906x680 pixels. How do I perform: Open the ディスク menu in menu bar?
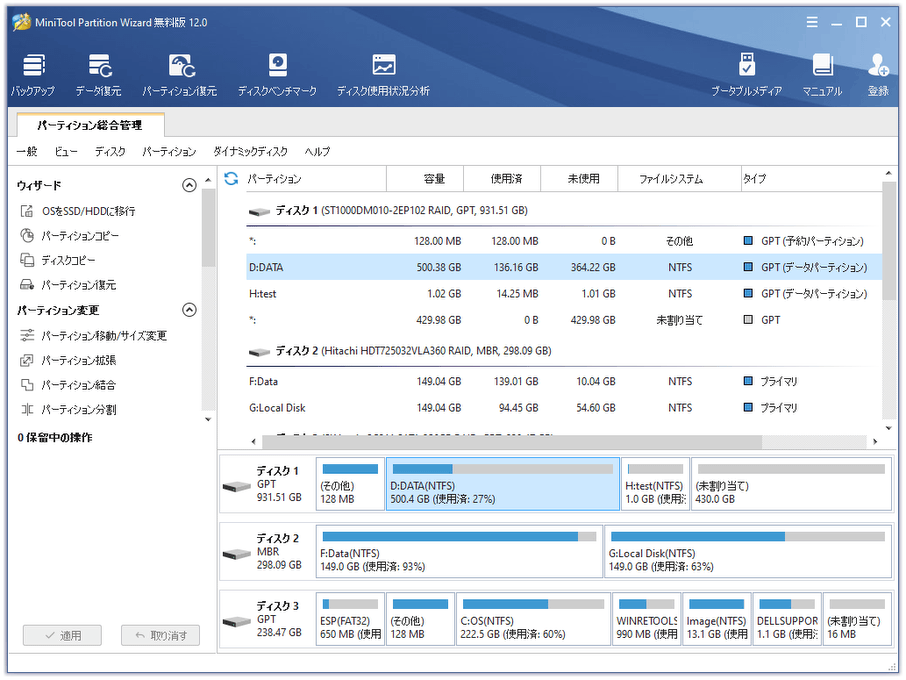click(110, 151)
